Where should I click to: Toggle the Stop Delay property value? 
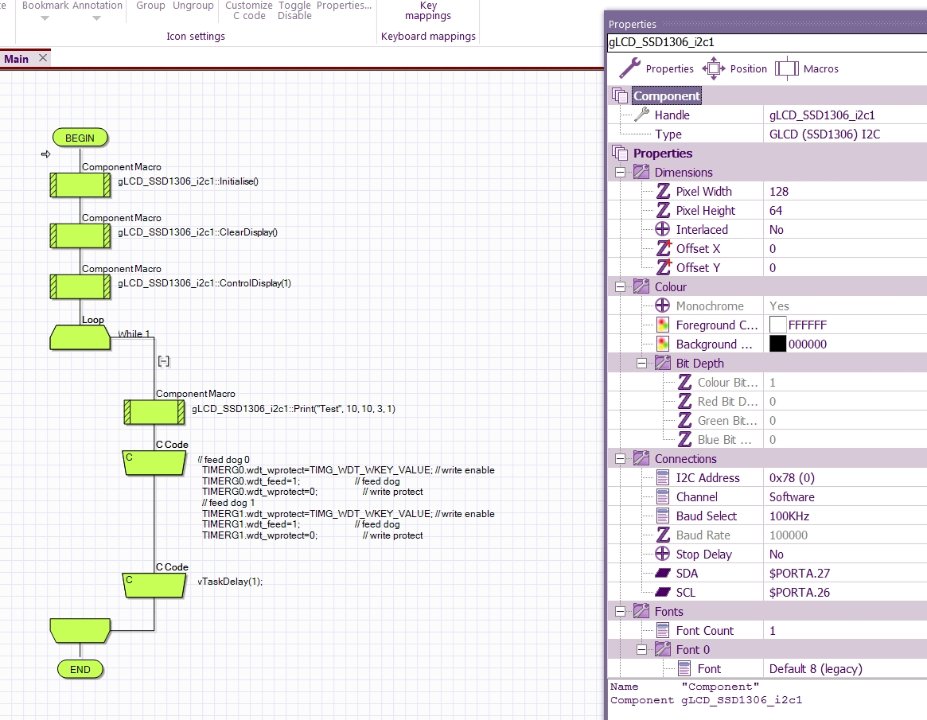(776, 554)
